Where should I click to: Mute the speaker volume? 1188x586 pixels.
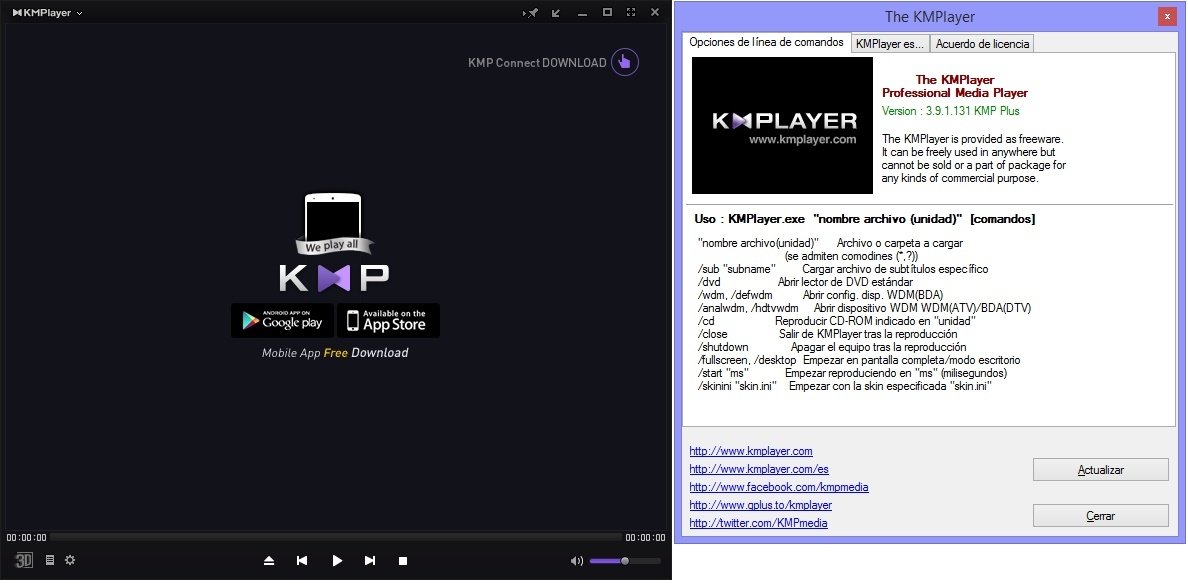(577, 560)
